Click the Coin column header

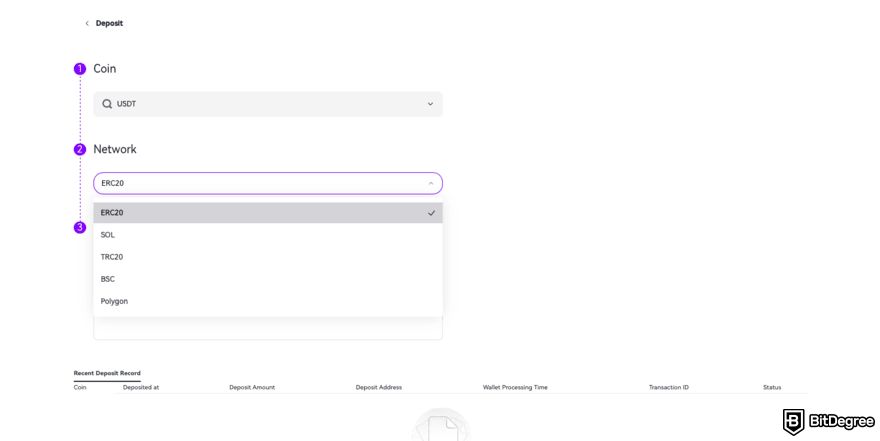[x=80, y=387]
